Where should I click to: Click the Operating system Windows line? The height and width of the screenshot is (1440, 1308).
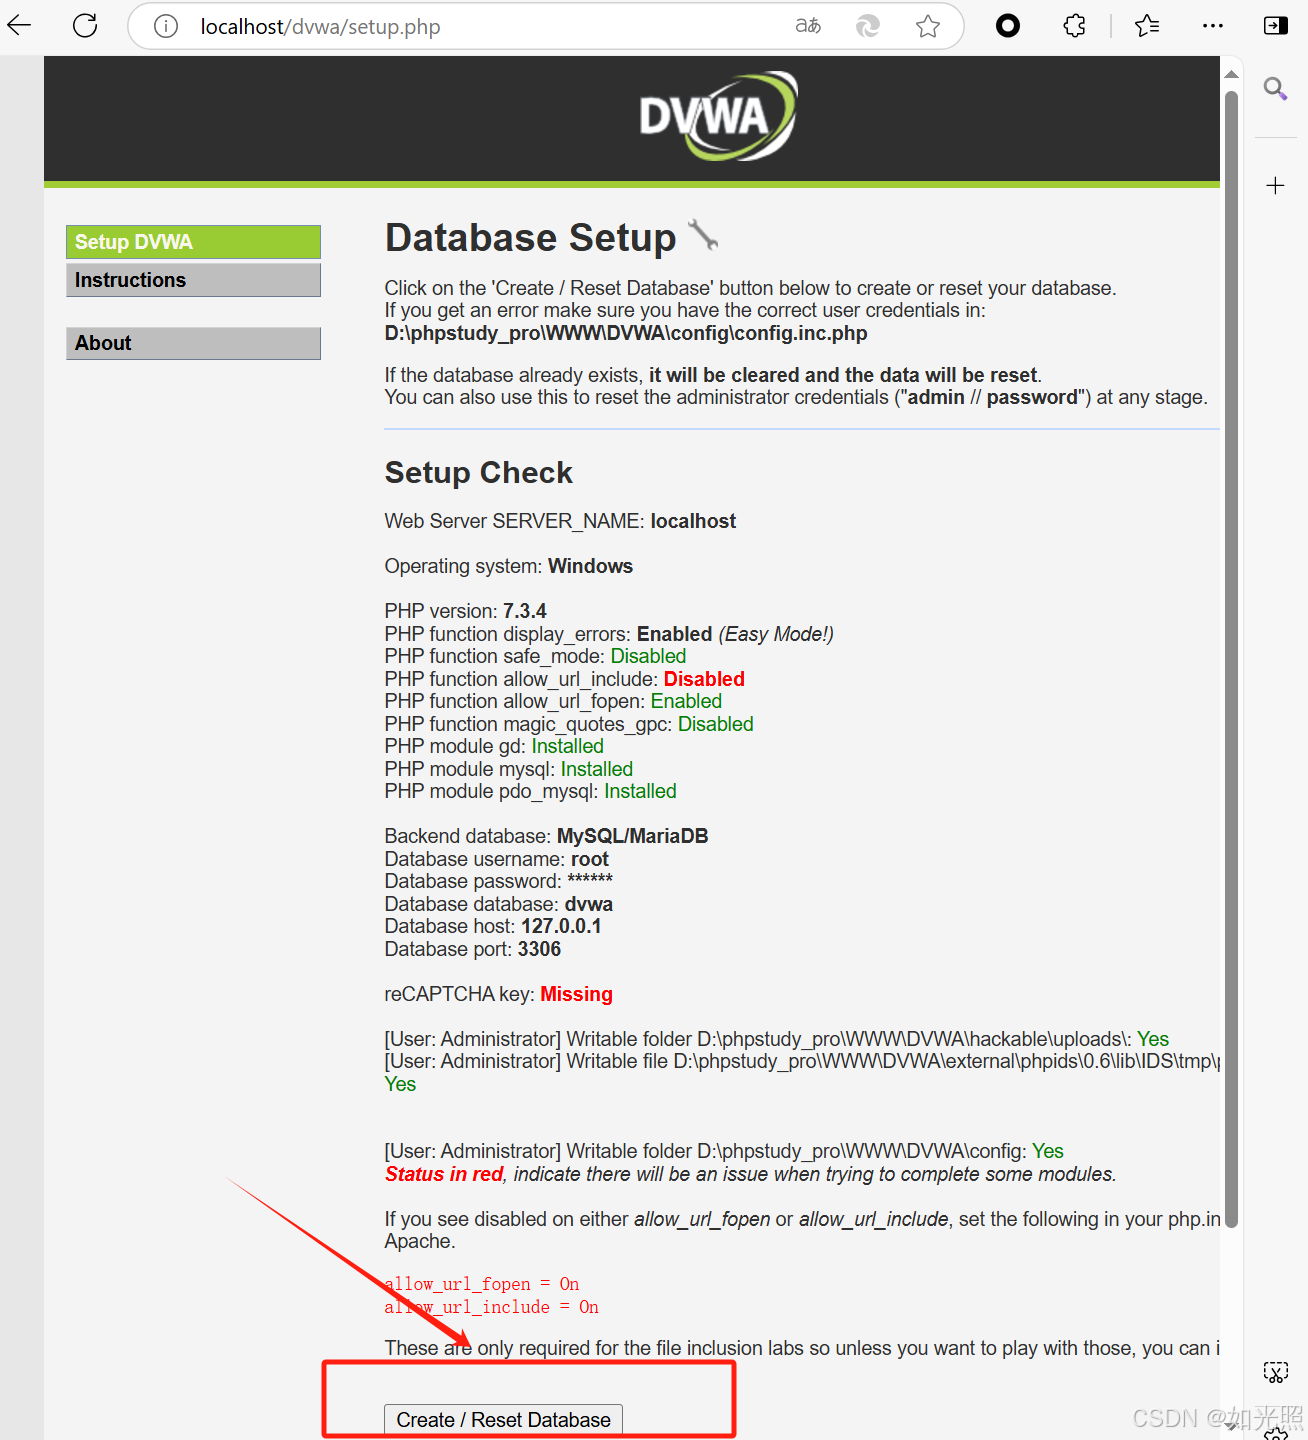[x=509, y=566]
